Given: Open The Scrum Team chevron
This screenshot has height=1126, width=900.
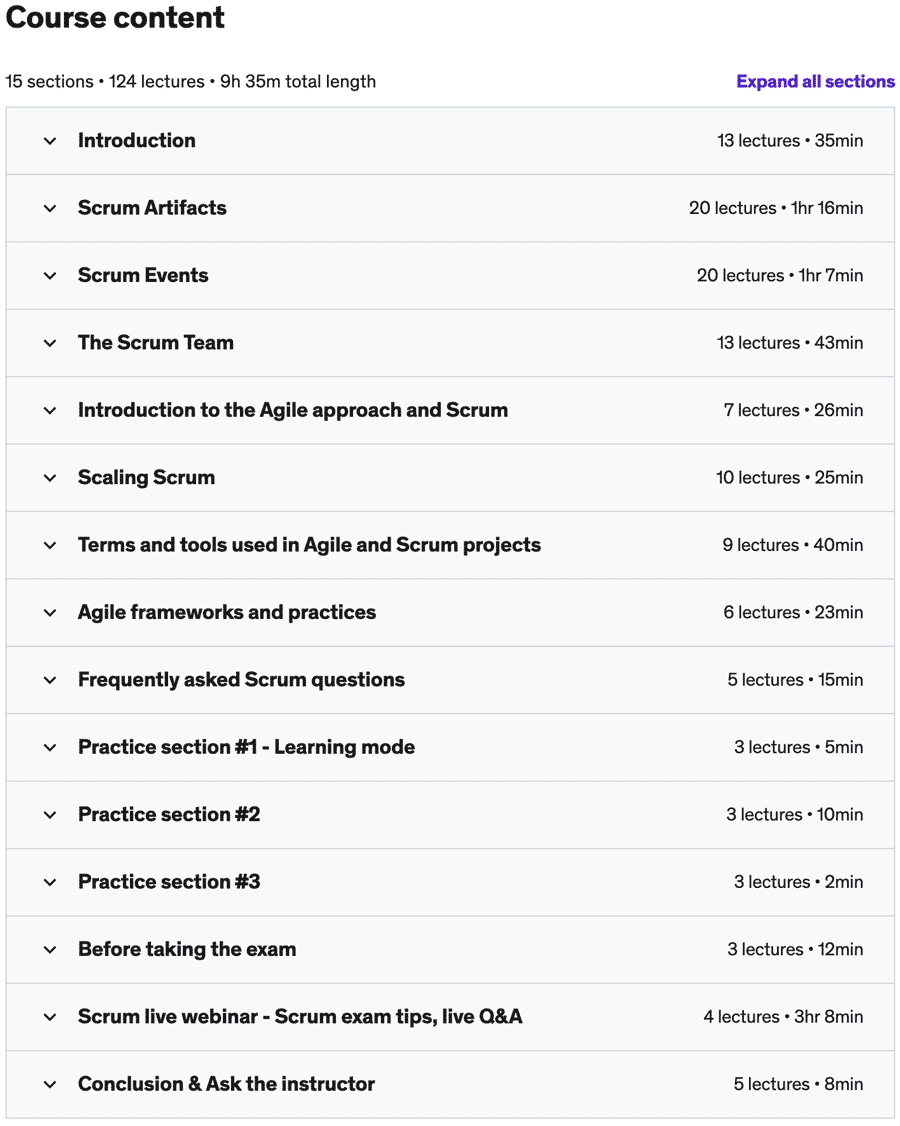Looking at the screenshot, I should pyautogui.click(x=50, y=343).
